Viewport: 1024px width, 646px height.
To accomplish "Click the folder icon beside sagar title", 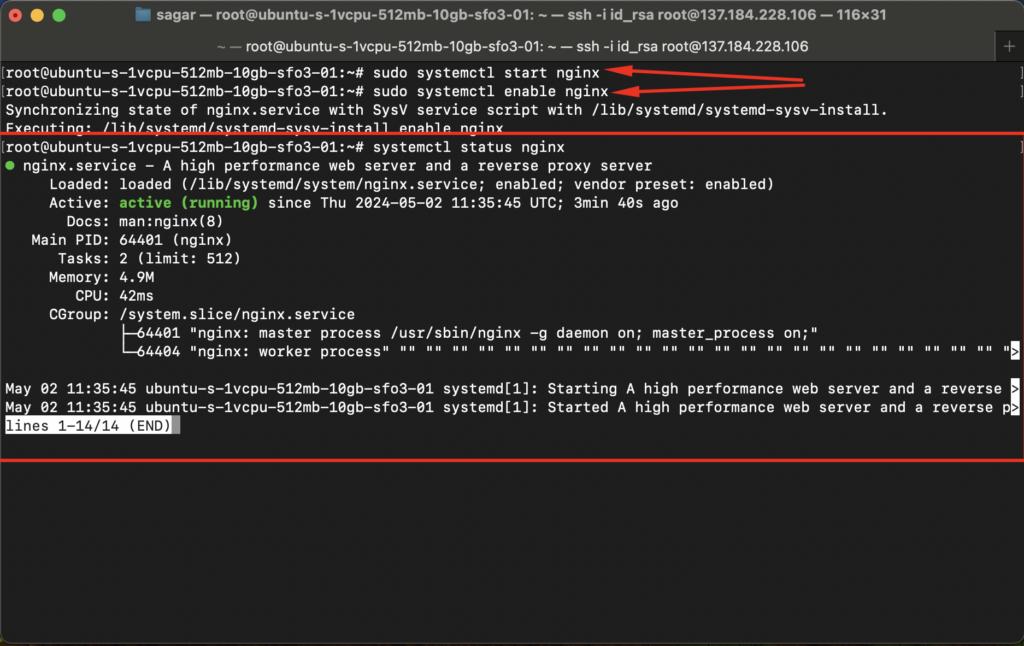I will [143, 14].
